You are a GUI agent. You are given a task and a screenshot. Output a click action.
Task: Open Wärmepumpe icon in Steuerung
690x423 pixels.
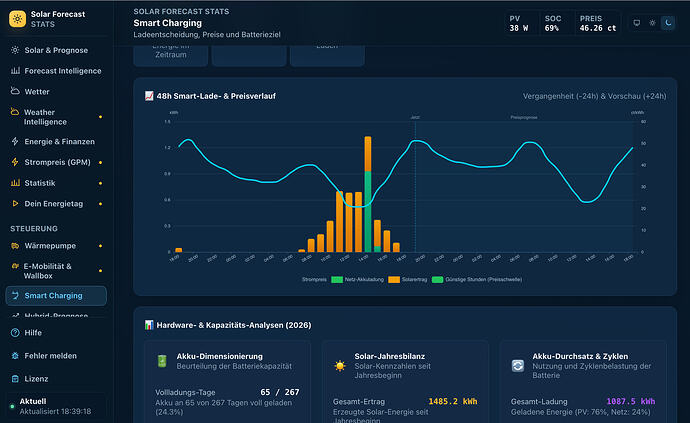(x=15, y=246)
